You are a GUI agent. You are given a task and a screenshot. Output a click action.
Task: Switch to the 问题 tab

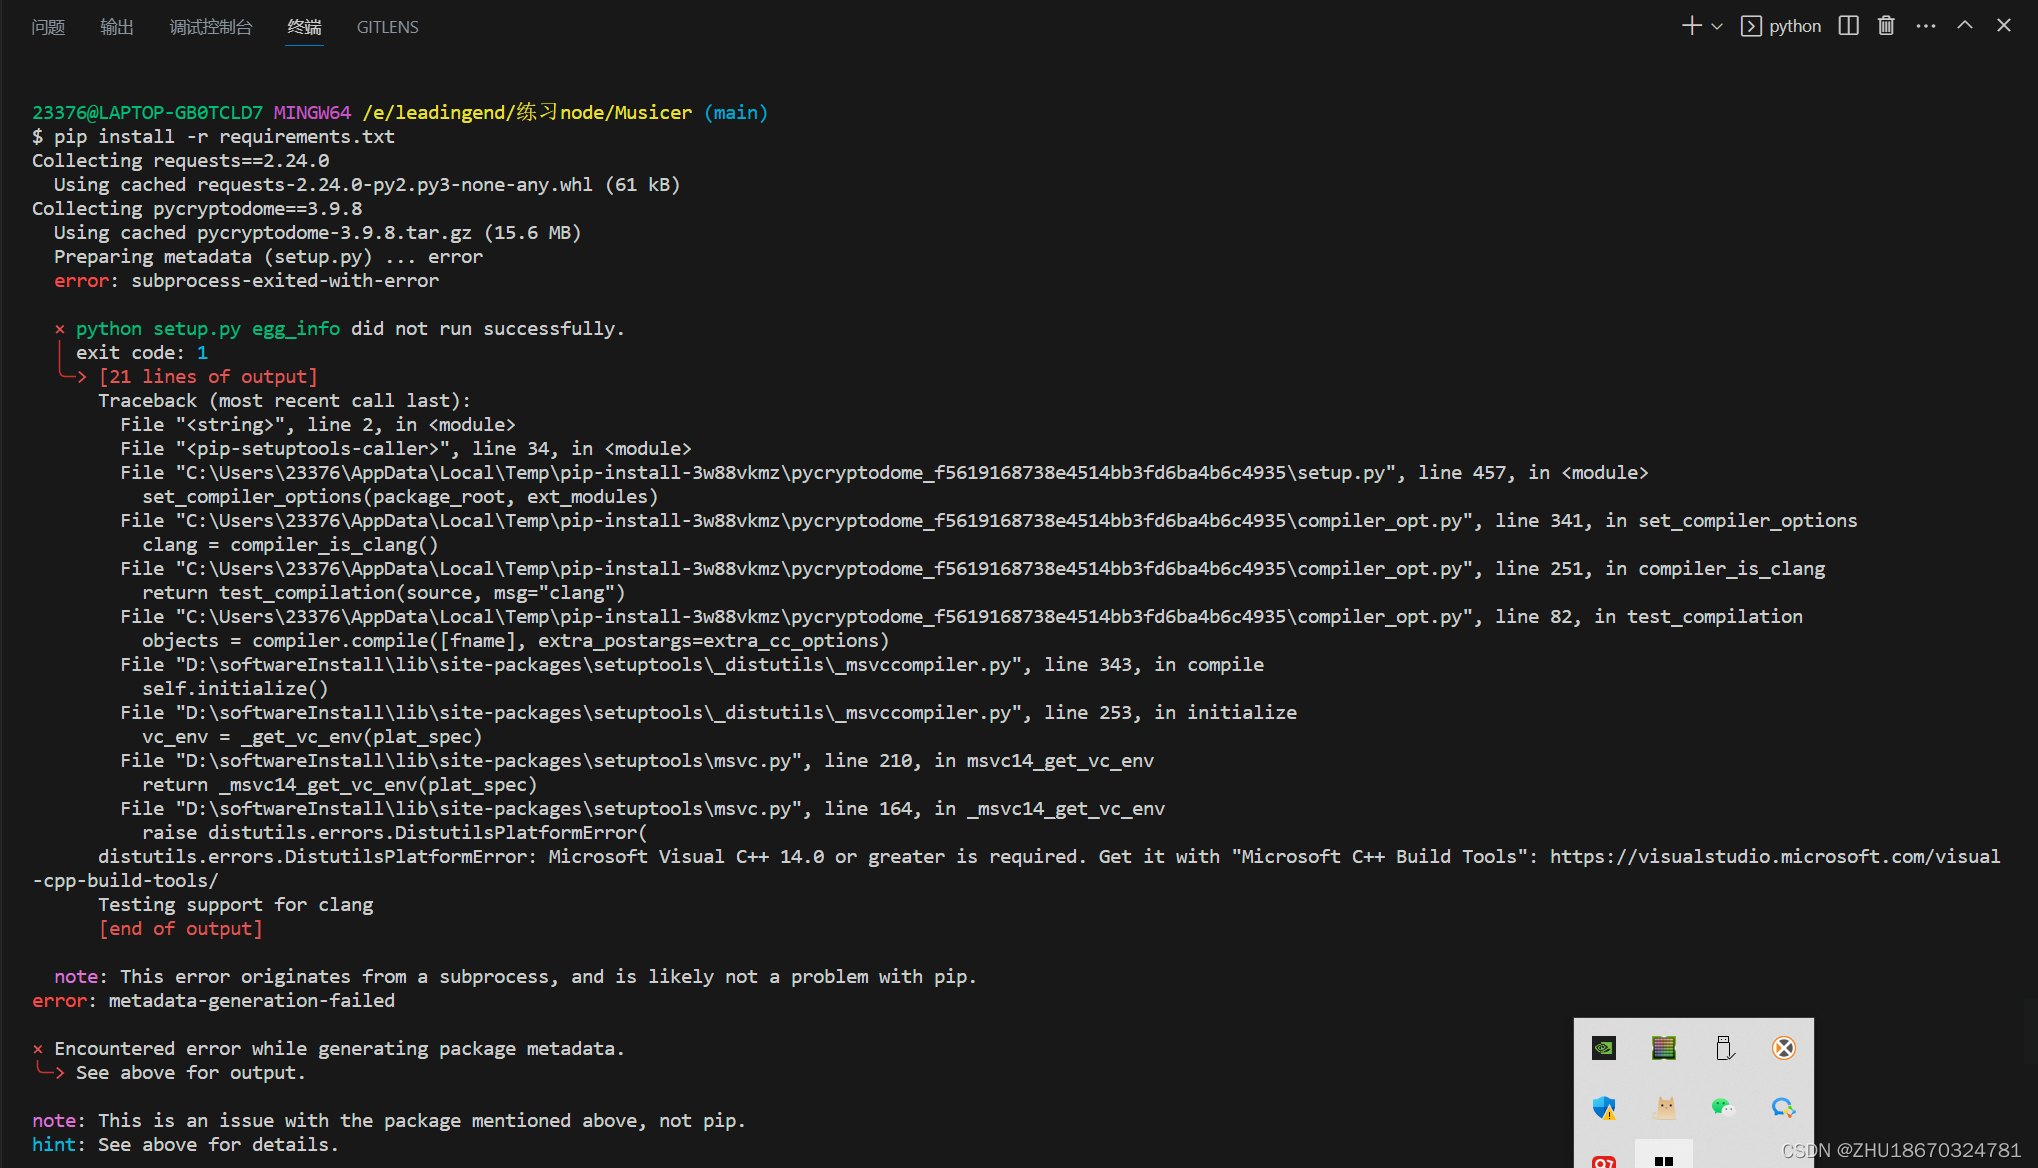click(x=48, y=27)
